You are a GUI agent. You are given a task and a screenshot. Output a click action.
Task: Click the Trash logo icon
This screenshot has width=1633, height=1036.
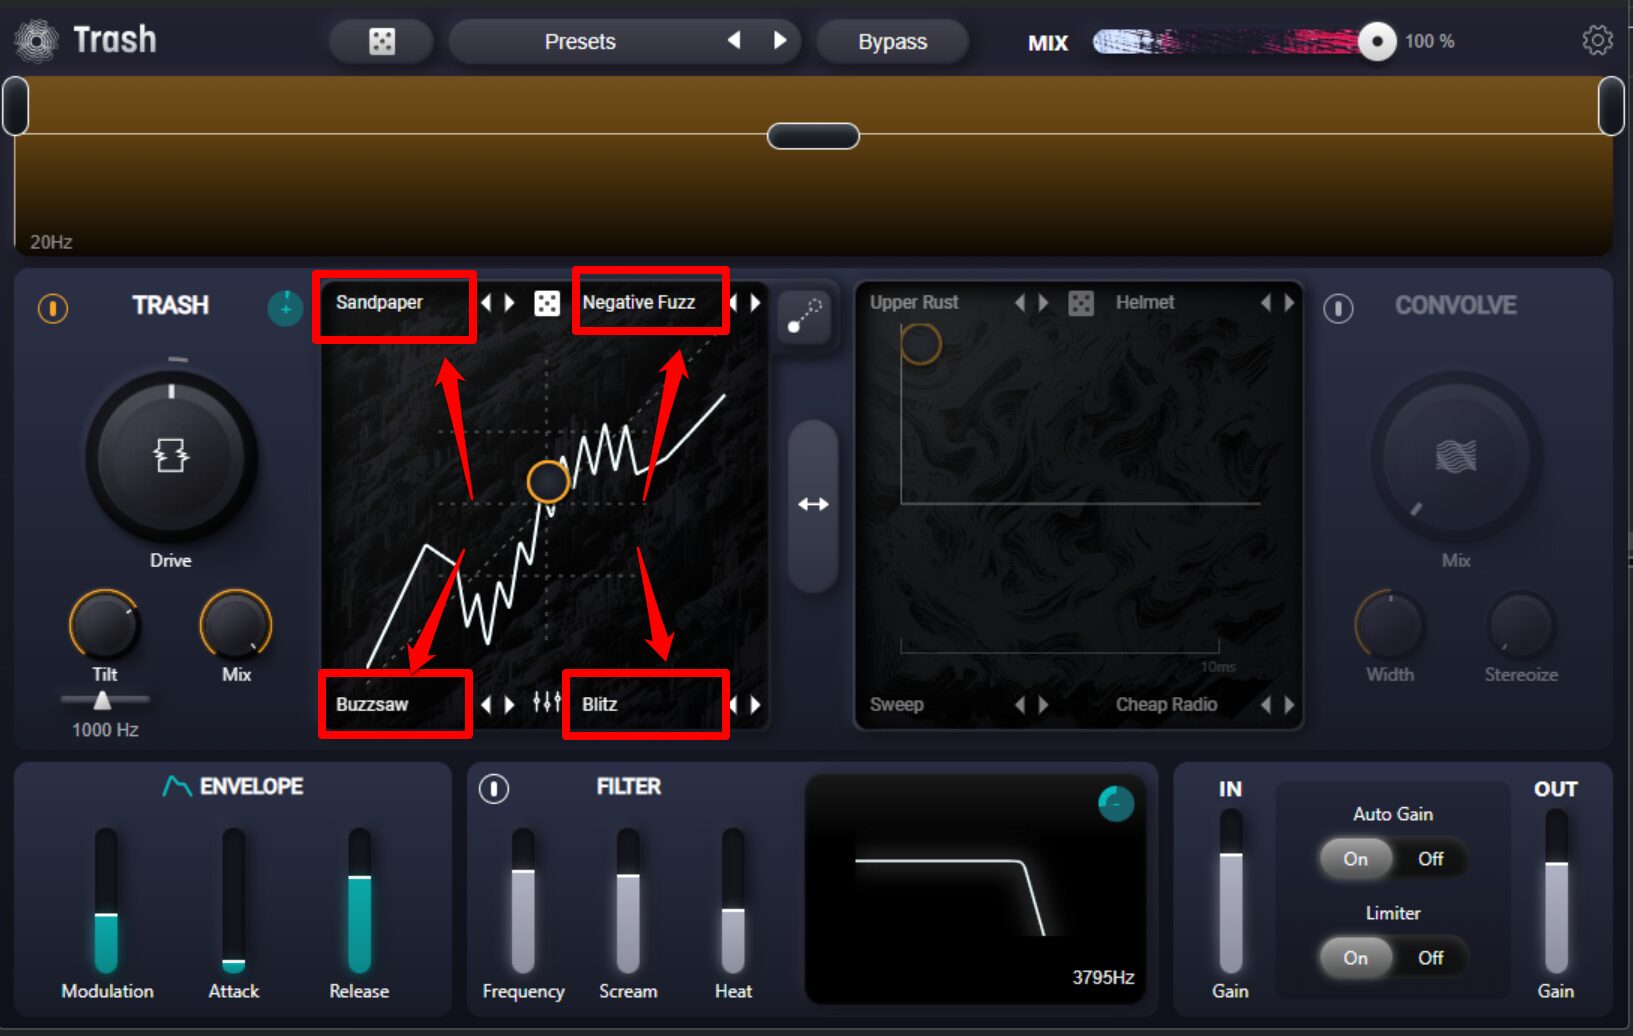tap(37, 40)
